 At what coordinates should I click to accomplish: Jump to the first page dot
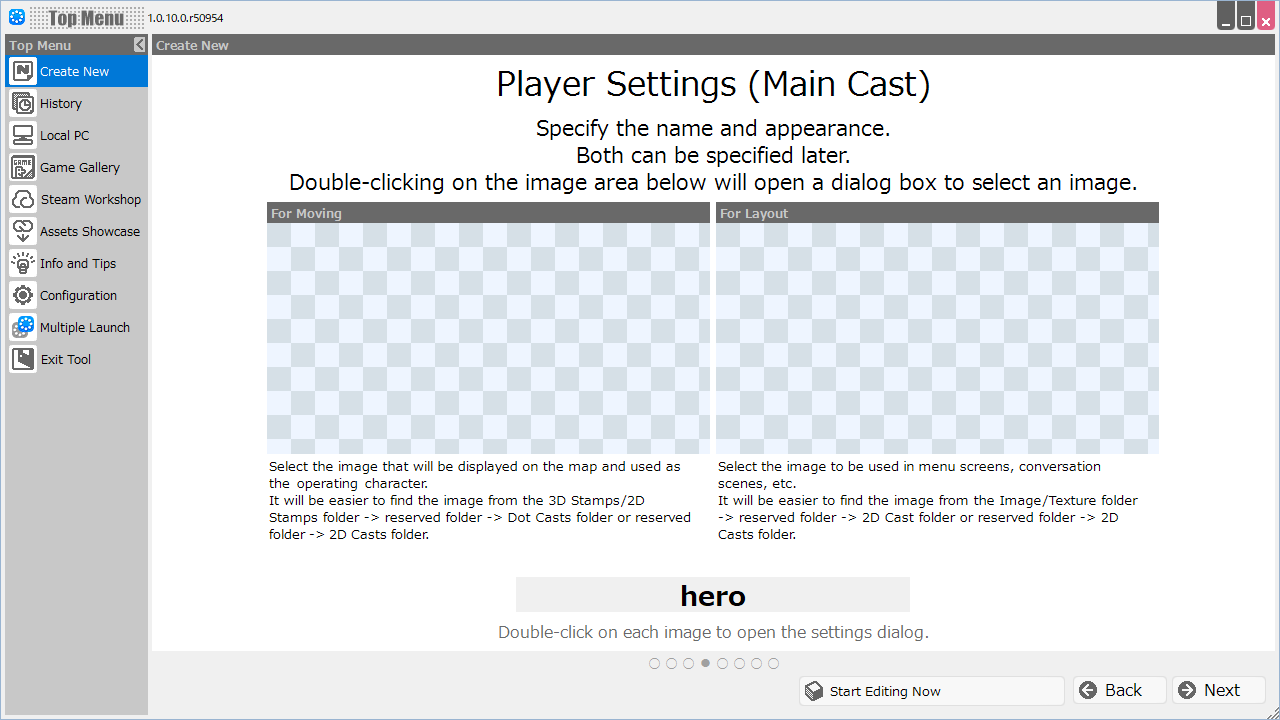(654, 663)
